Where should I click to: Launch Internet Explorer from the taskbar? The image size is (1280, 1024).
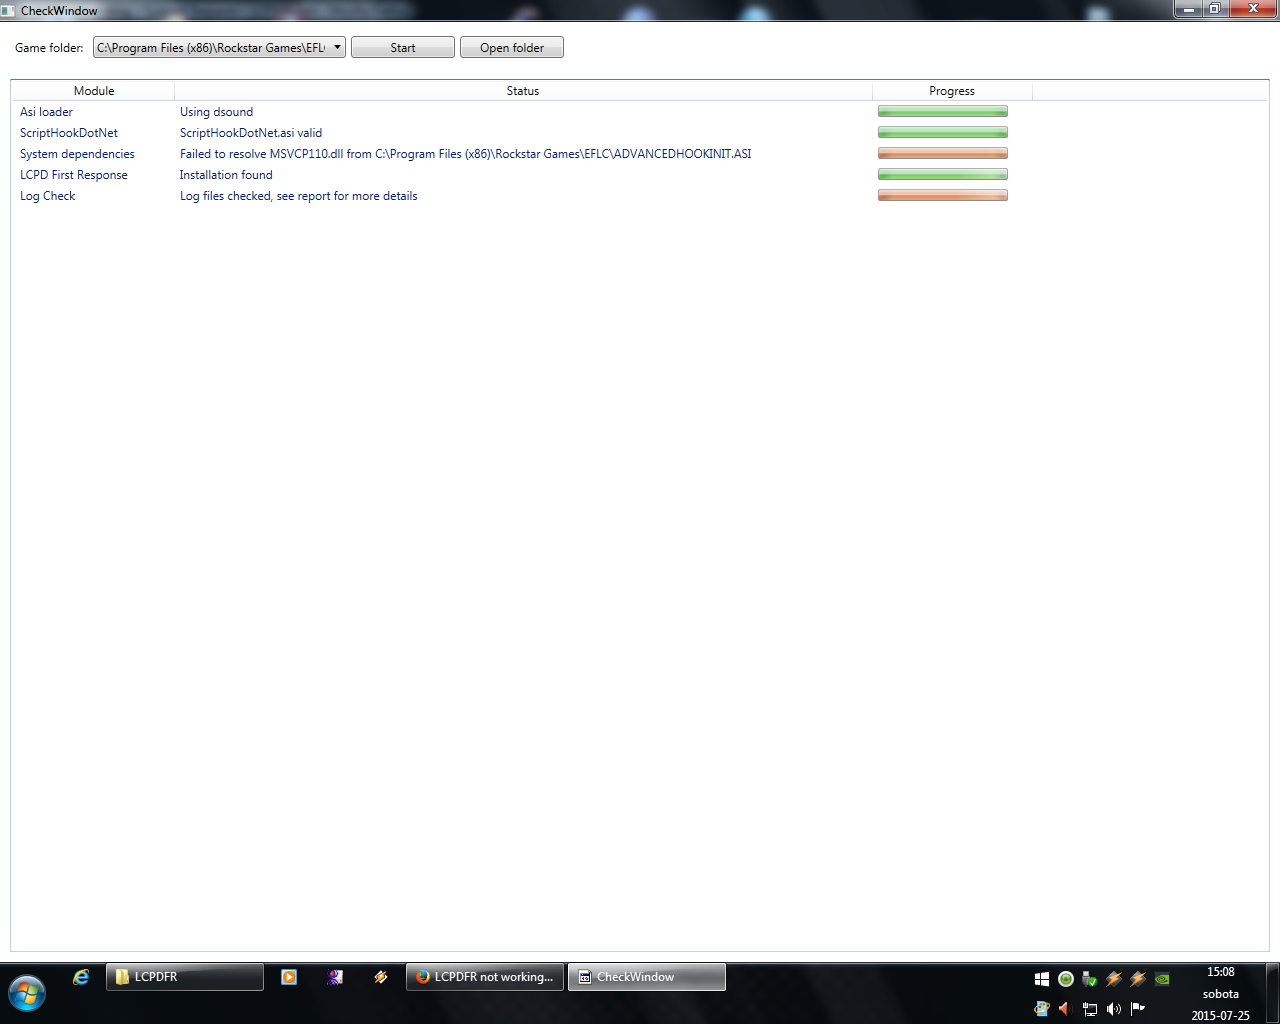(81, 977)
